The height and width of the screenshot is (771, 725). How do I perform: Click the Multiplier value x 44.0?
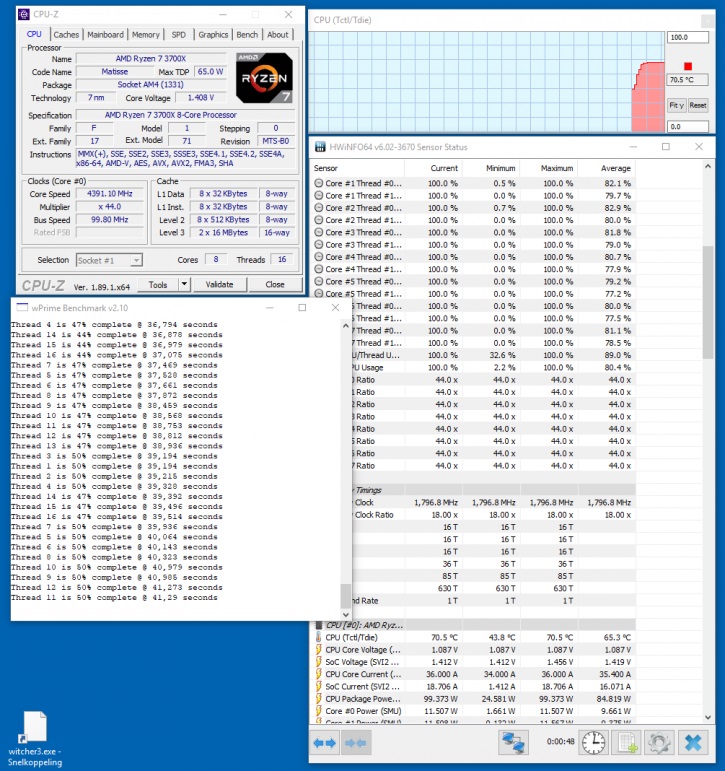[x=110, y=207]
